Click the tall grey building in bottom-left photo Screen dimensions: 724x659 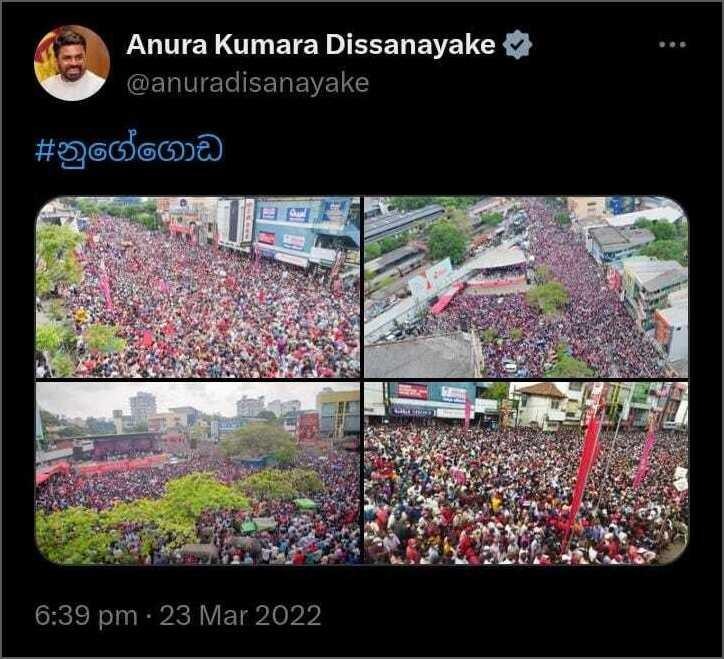(142, 407)
